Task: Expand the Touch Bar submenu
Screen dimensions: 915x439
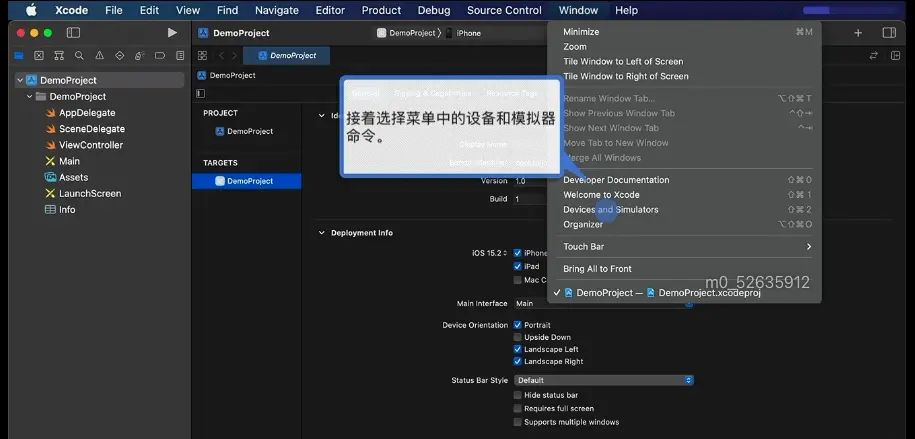Action: point(684,246)
